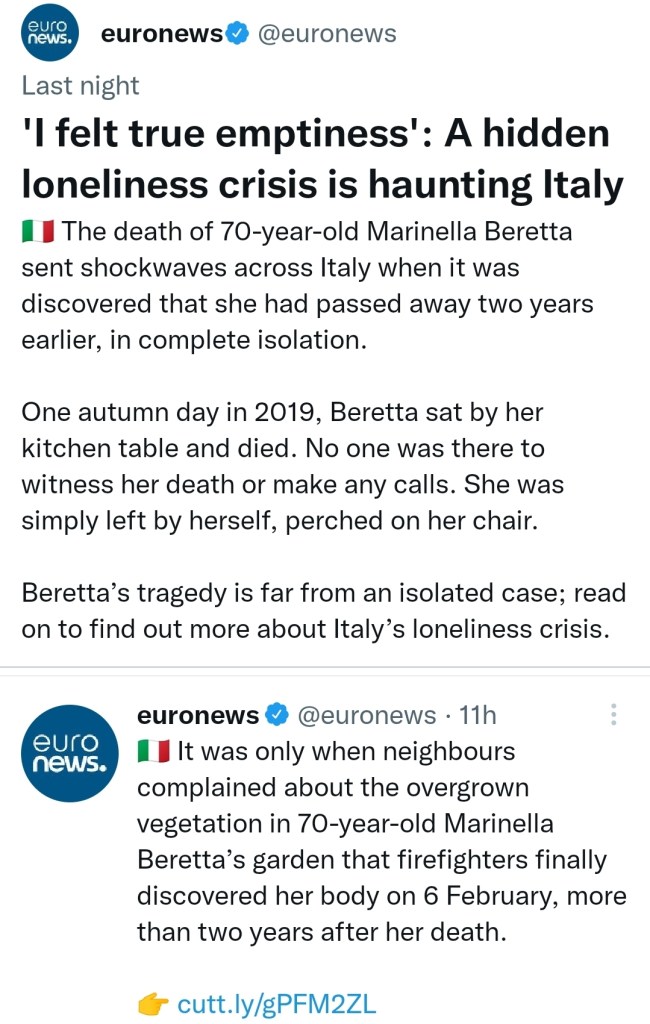
Task: Tap the "Last night" date label
Action: (80, 85)
